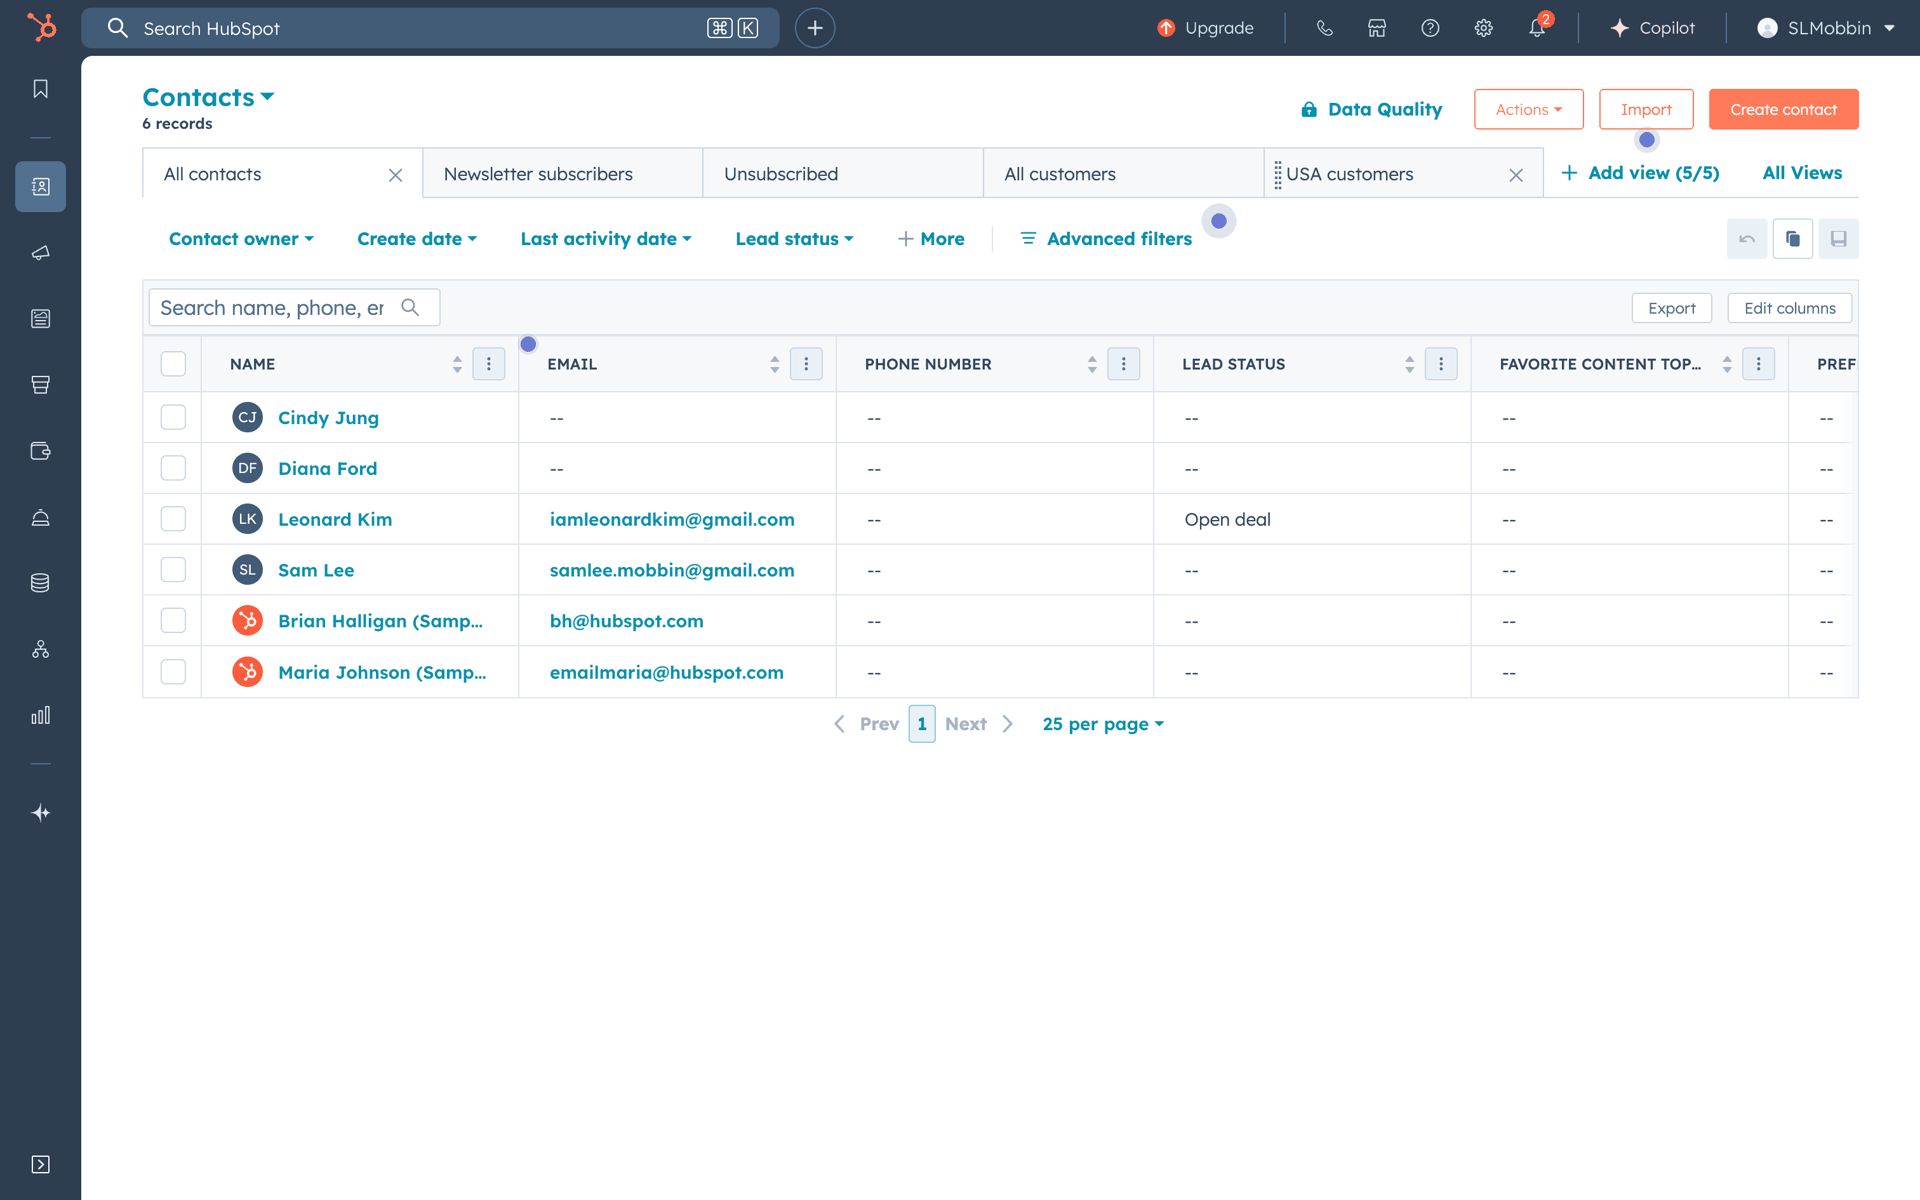The image size is (1920, 1200).
Task: Sort by the Email column arrows
Action: [x=774, y=364]
